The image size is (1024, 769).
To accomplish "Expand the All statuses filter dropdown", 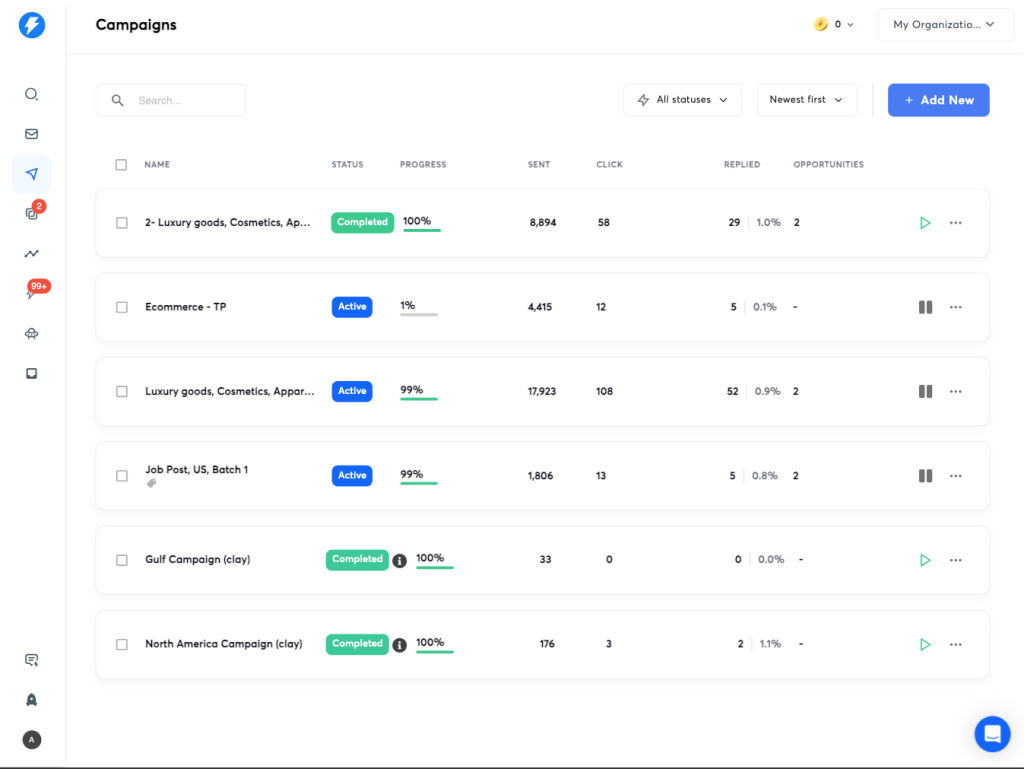I will pos(682,100).
